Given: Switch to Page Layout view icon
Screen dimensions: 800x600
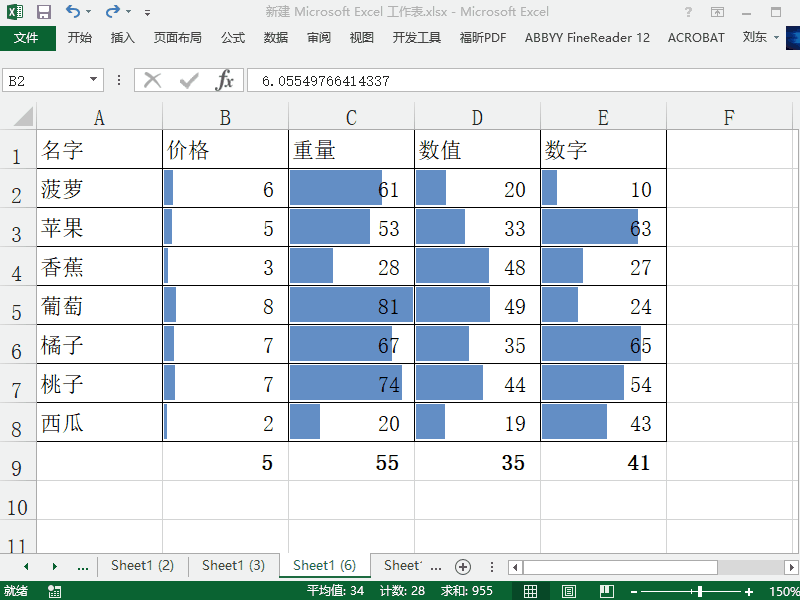Looking at the screenshot, I should (568, 591).
